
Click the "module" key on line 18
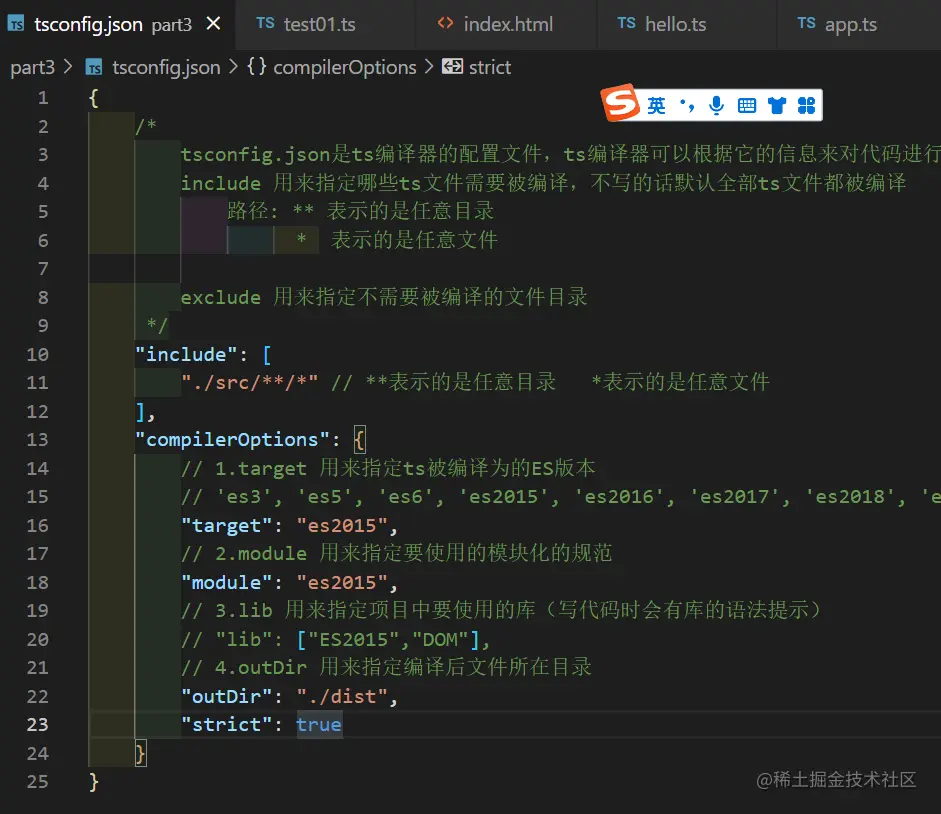[x=226, y=582]
